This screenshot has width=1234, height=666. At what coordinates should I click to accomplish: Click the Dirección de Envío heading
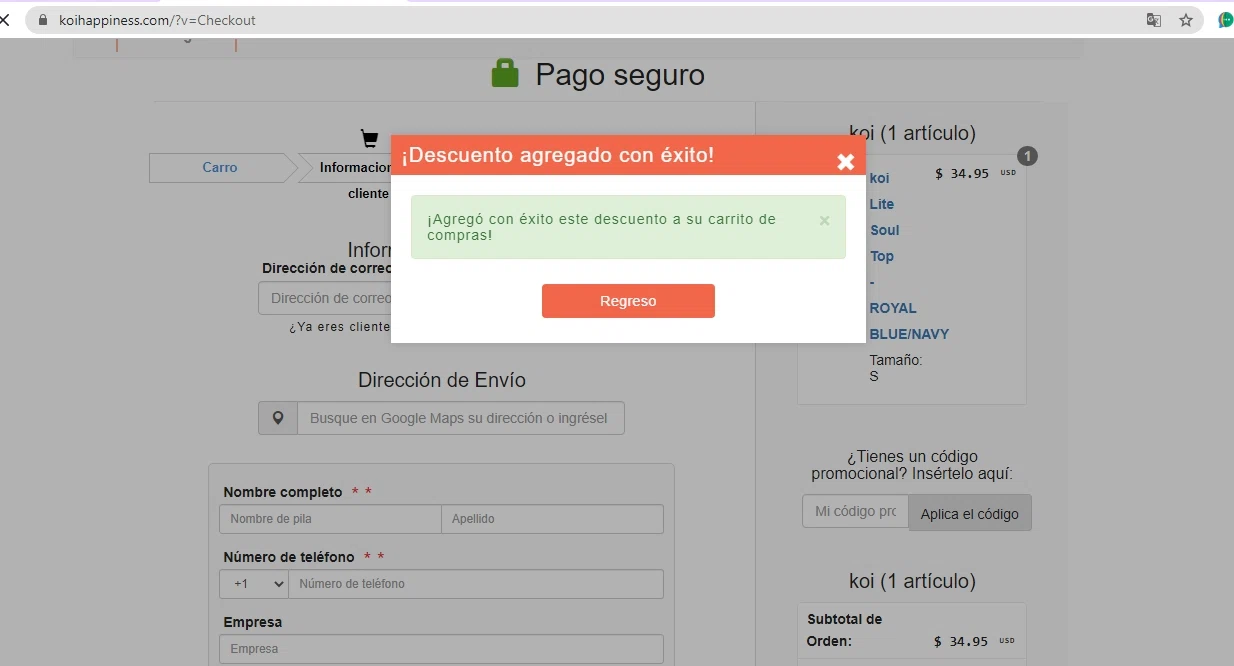pyautogui.click(x=442, y=380)
